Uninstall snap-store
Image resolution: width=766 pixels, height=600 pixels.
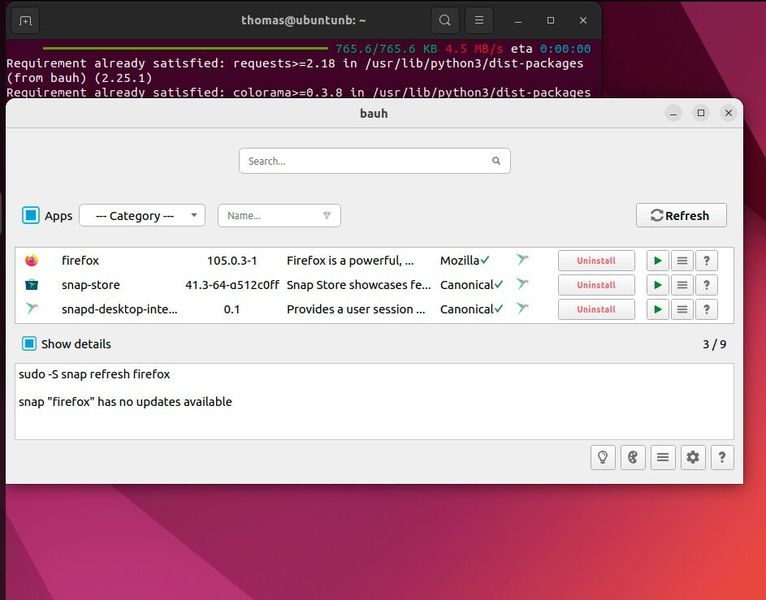tap(596, 285)
